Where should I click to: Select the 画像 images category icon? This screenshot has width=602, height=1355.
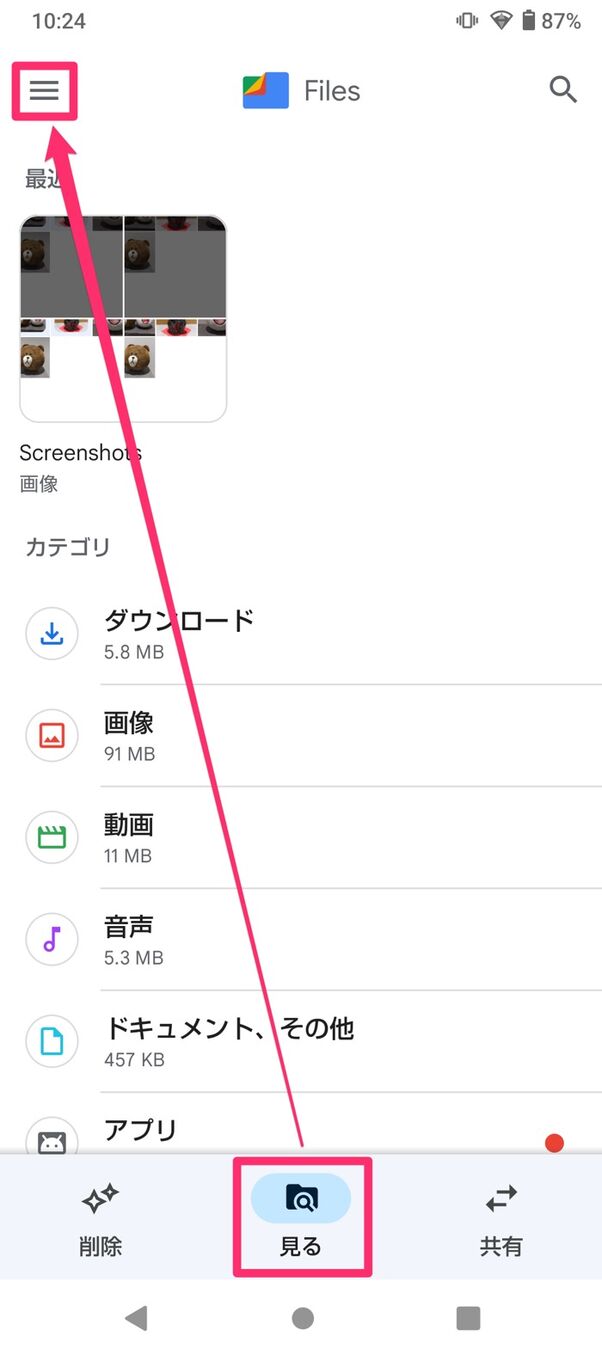[51, 736]
